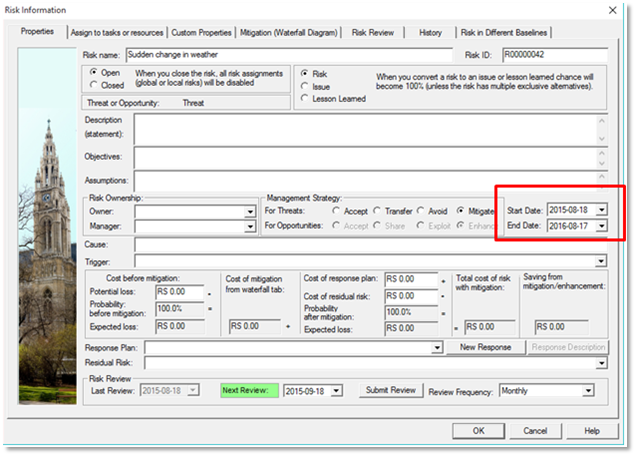Click the New Response button
Screen dimensions: 636x456
[x=485, y=347]
